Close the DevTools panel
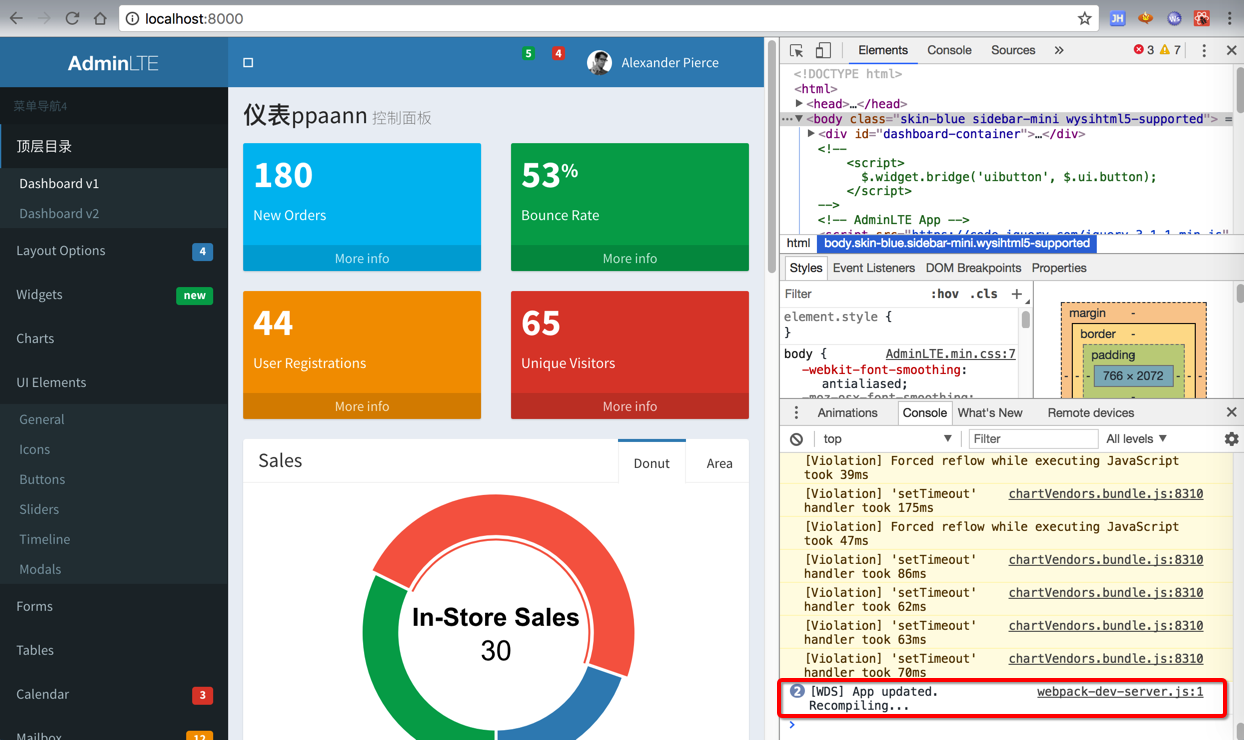The image size is (1244, 741). pyautogui.click(x=1231, y=50)
